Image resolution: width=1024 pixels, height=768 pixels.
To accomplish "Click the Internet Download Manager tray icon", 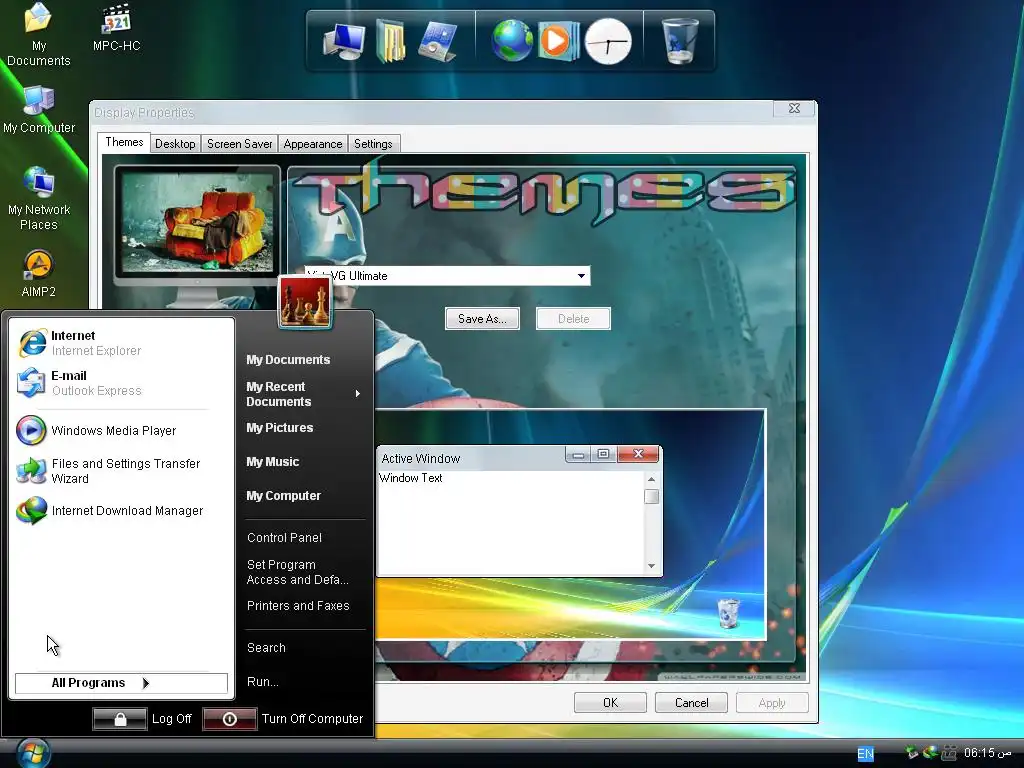I will point(930,753).
